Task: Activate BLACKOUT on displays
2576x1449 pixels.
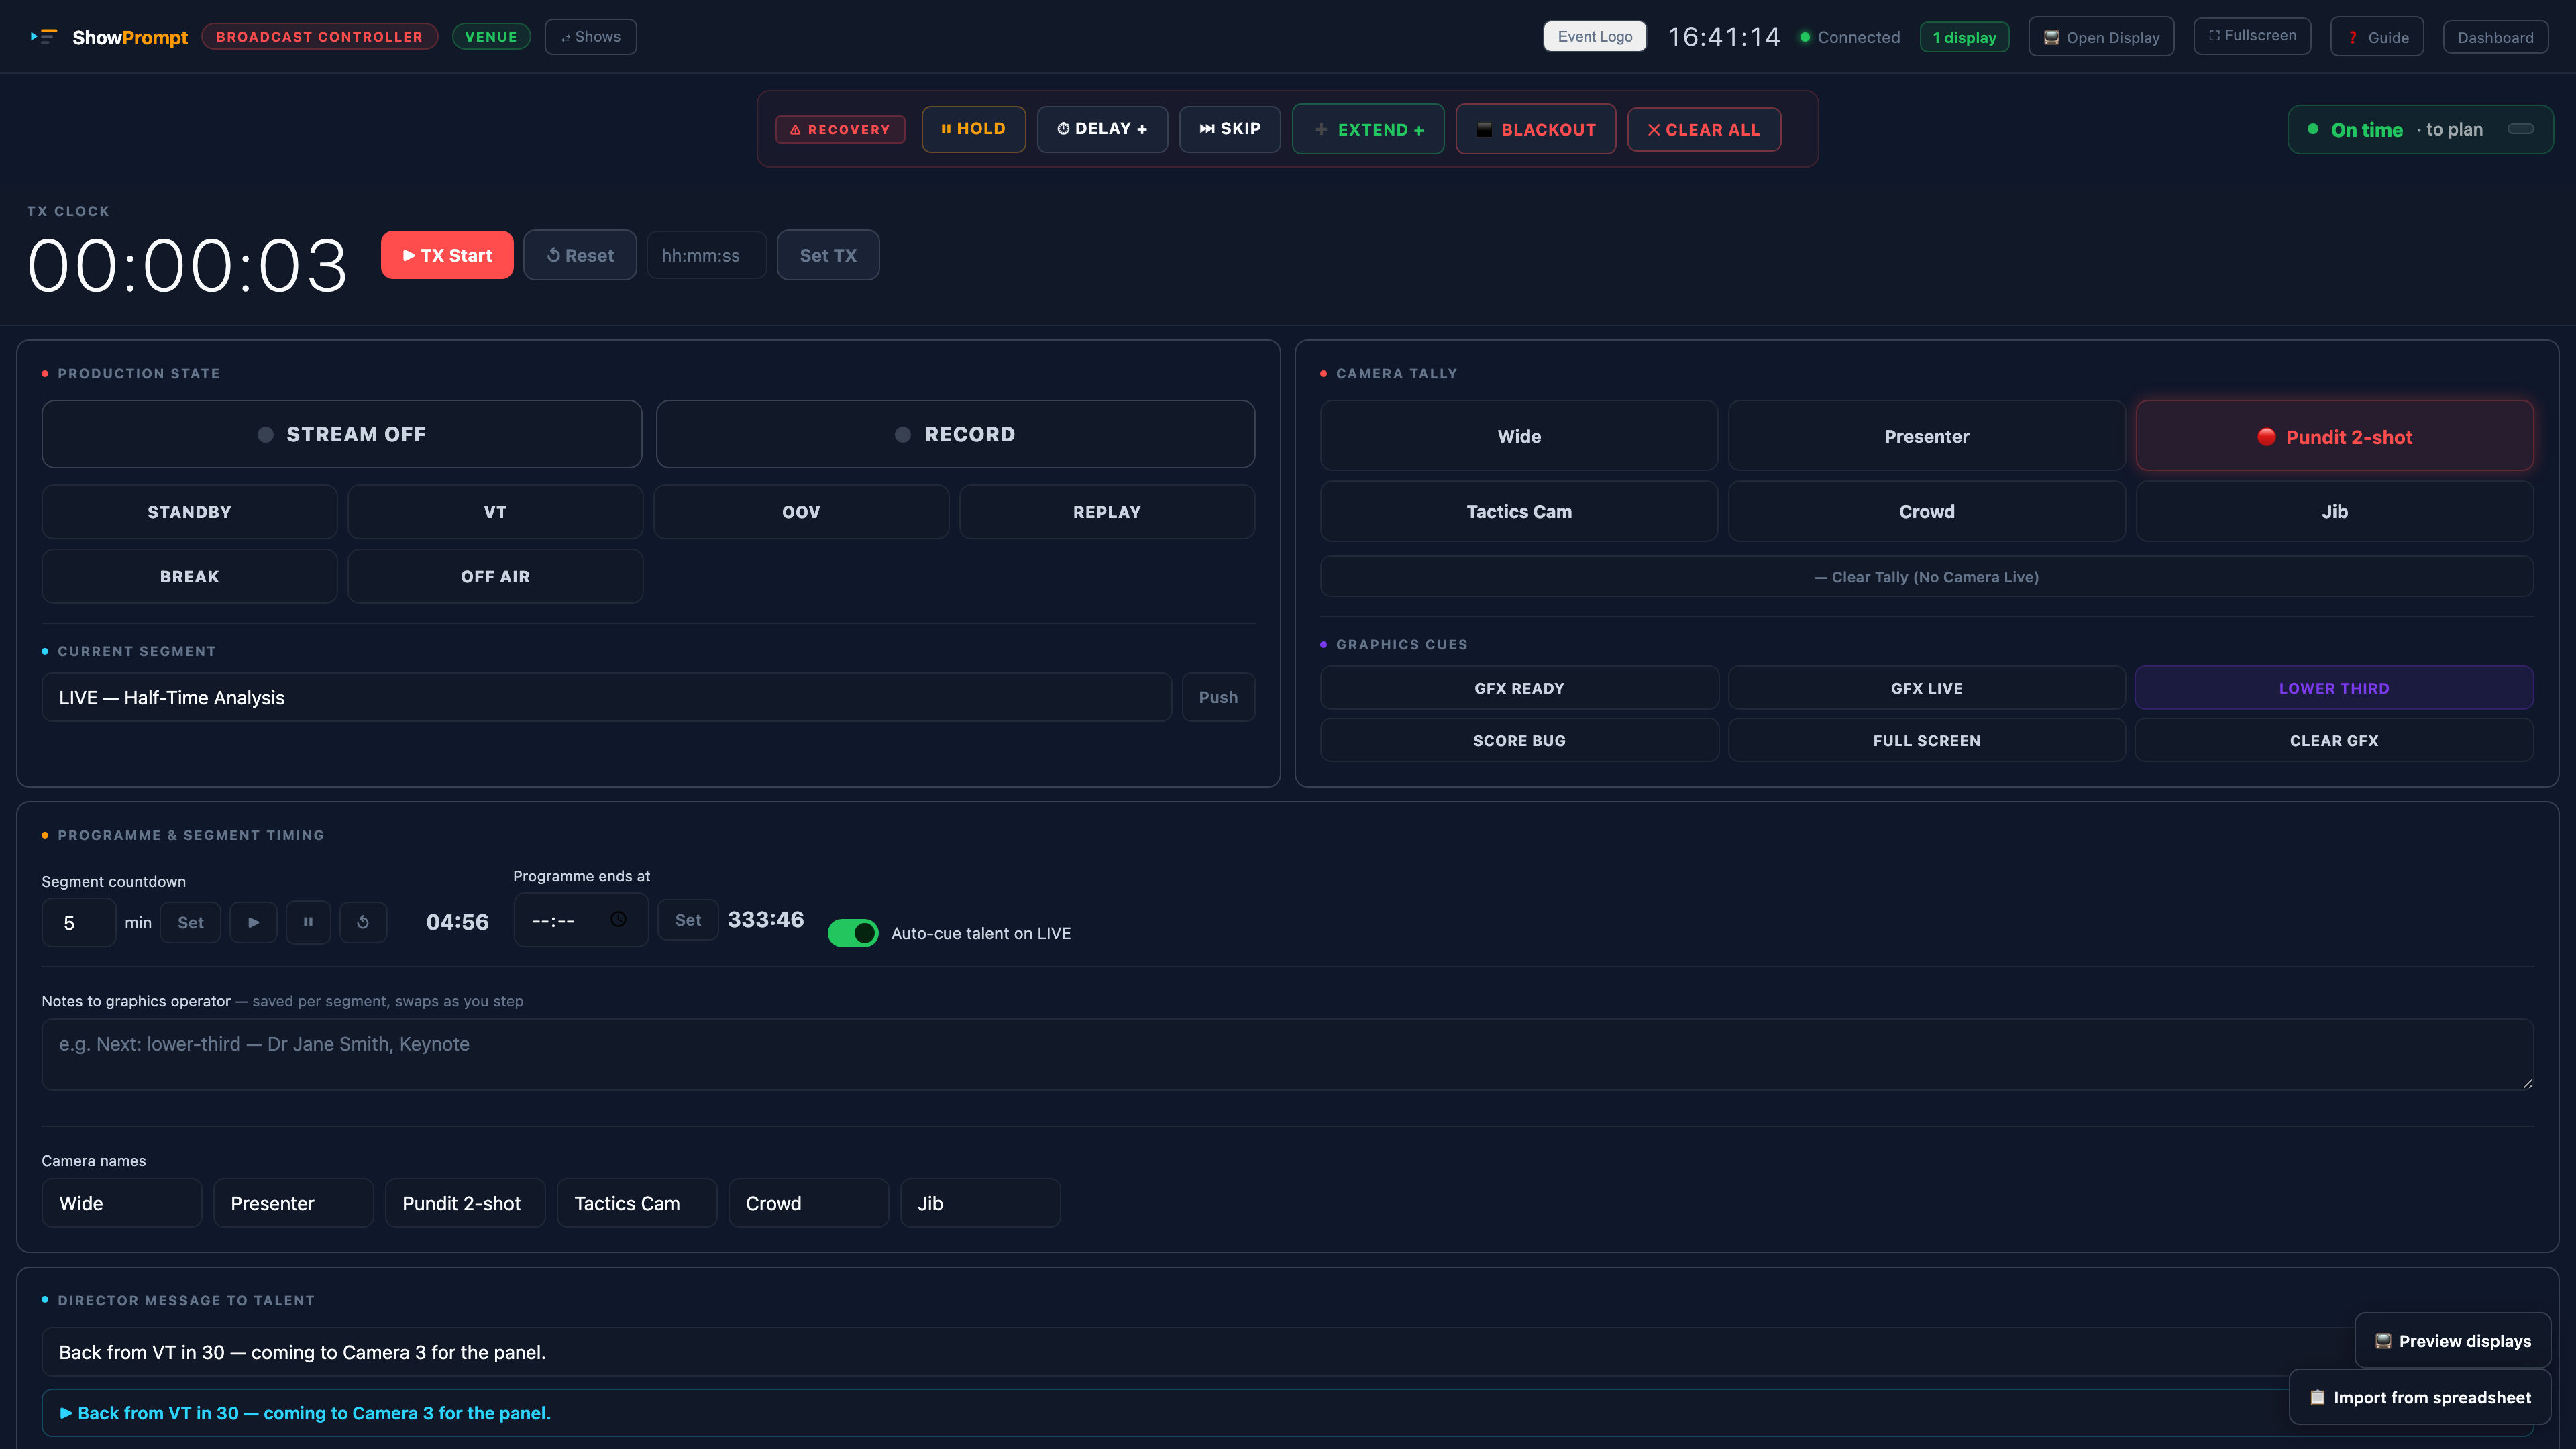Action: click(x=1536, y=130)
